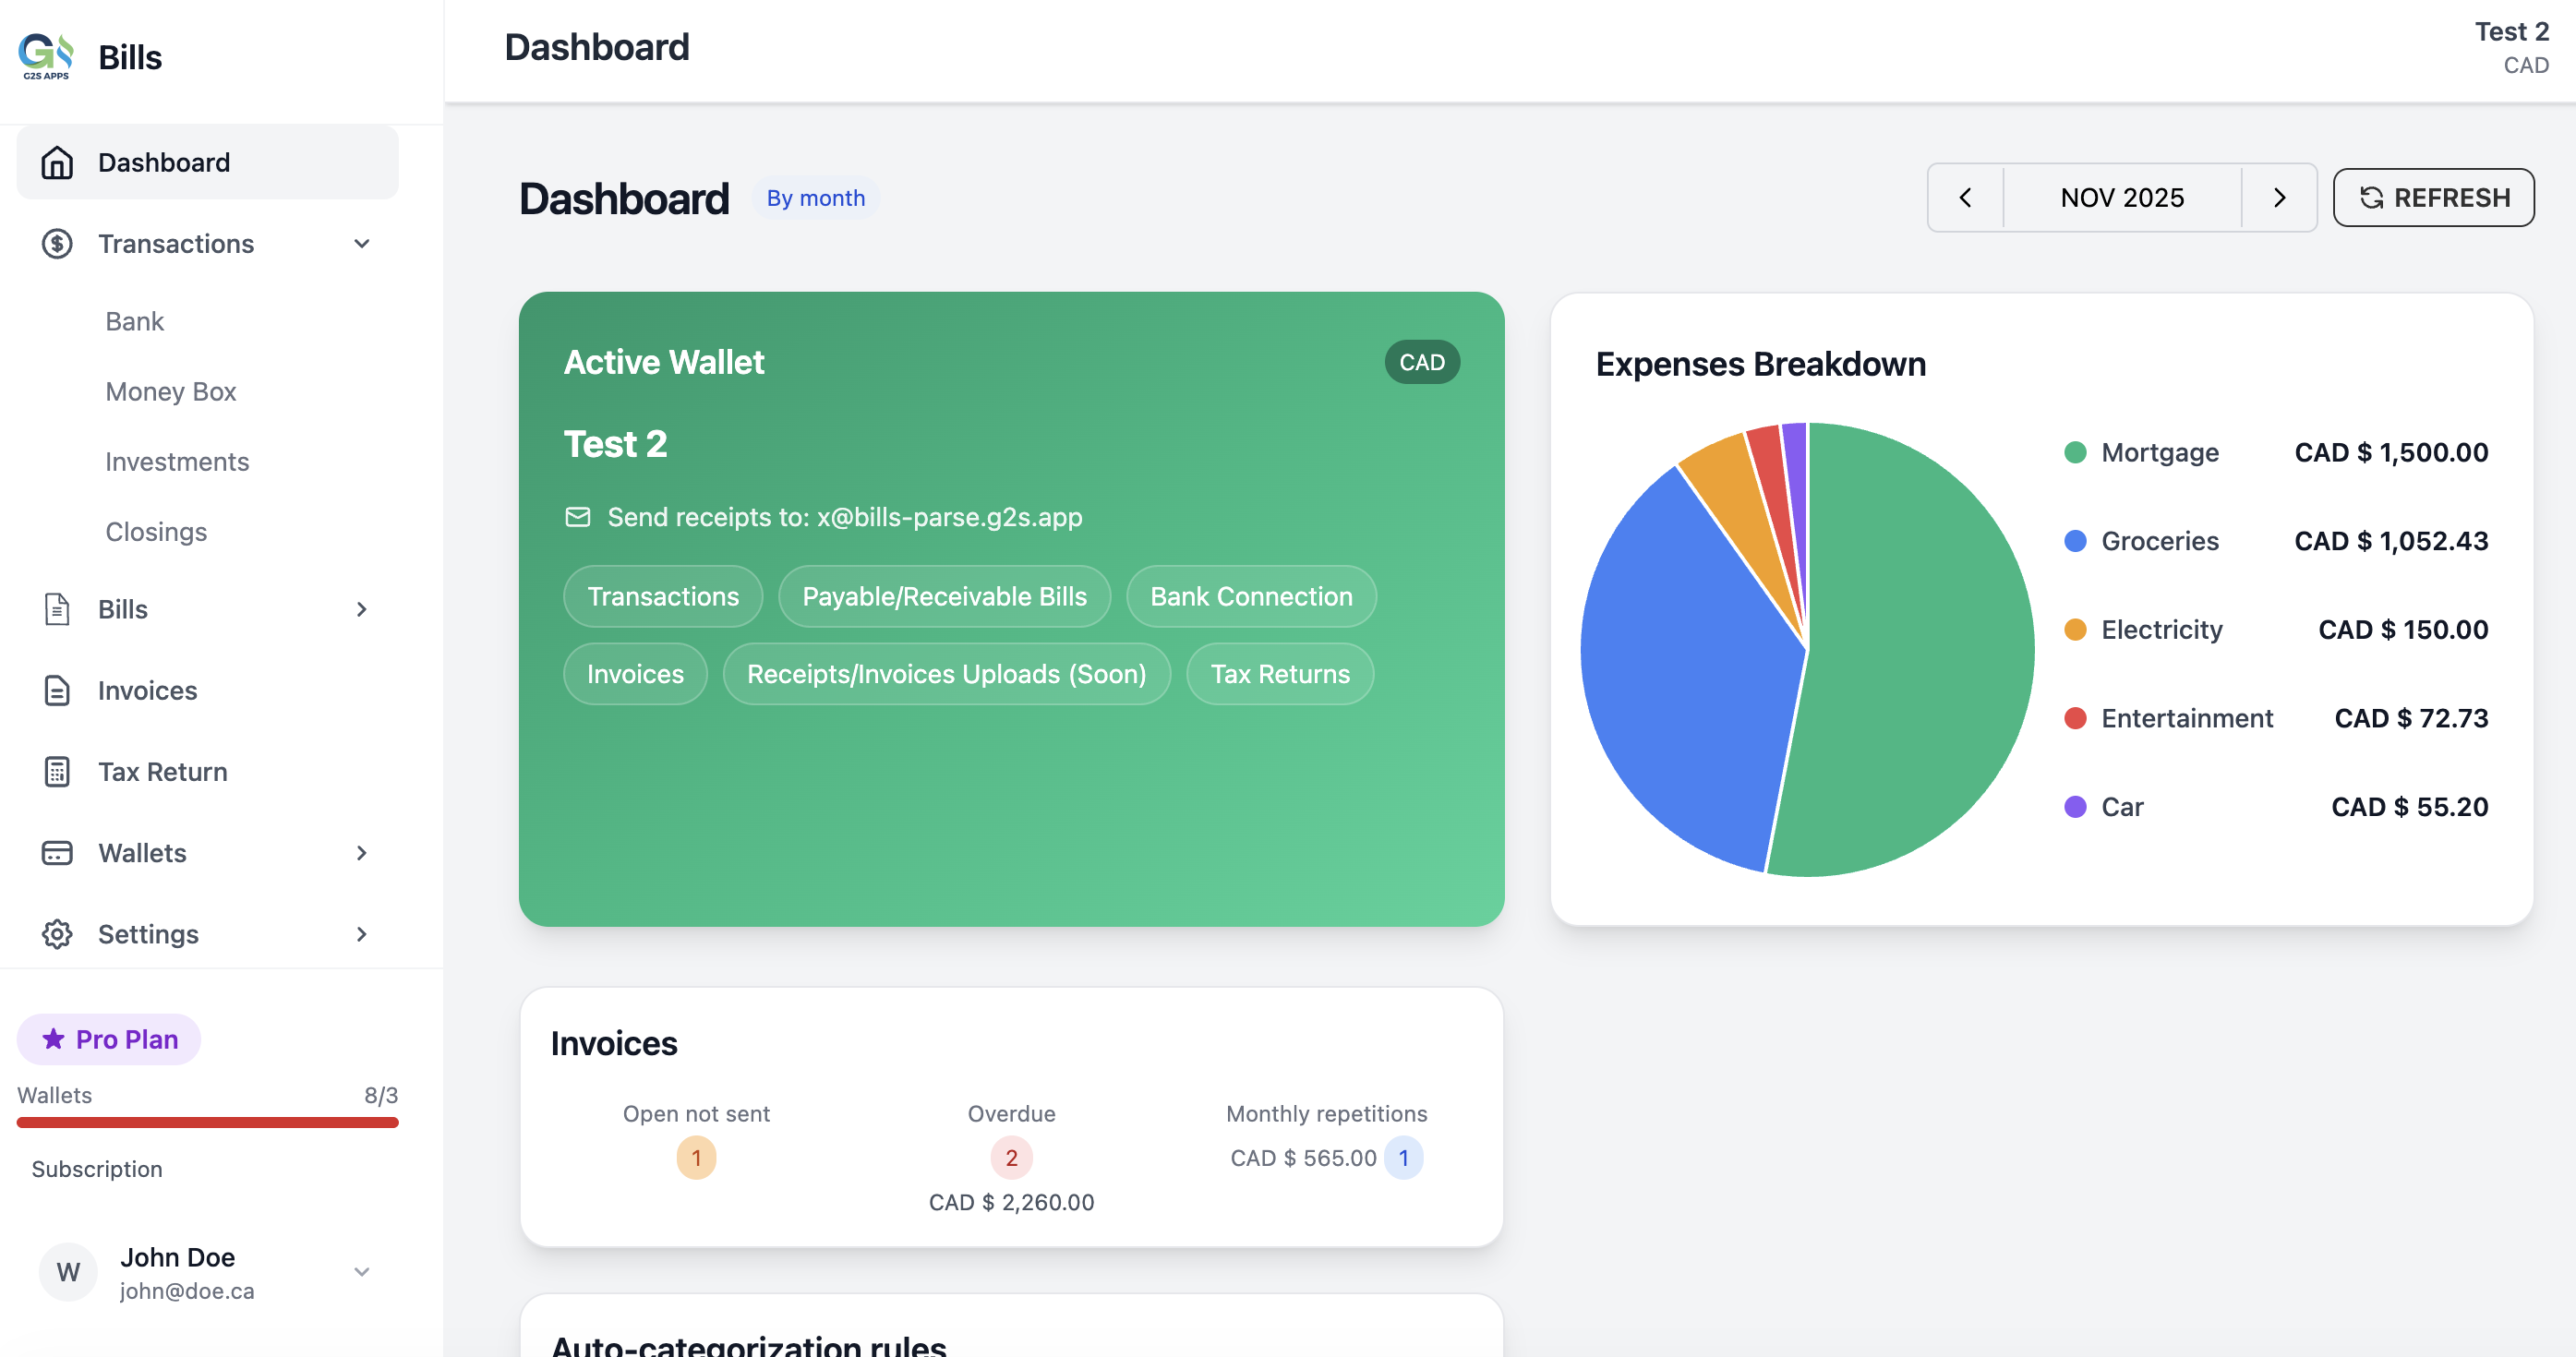Image resolution: width=2576 pixels, height=1357 pixels.
Task: Open the Bills document icon
Action: point(57,609)
